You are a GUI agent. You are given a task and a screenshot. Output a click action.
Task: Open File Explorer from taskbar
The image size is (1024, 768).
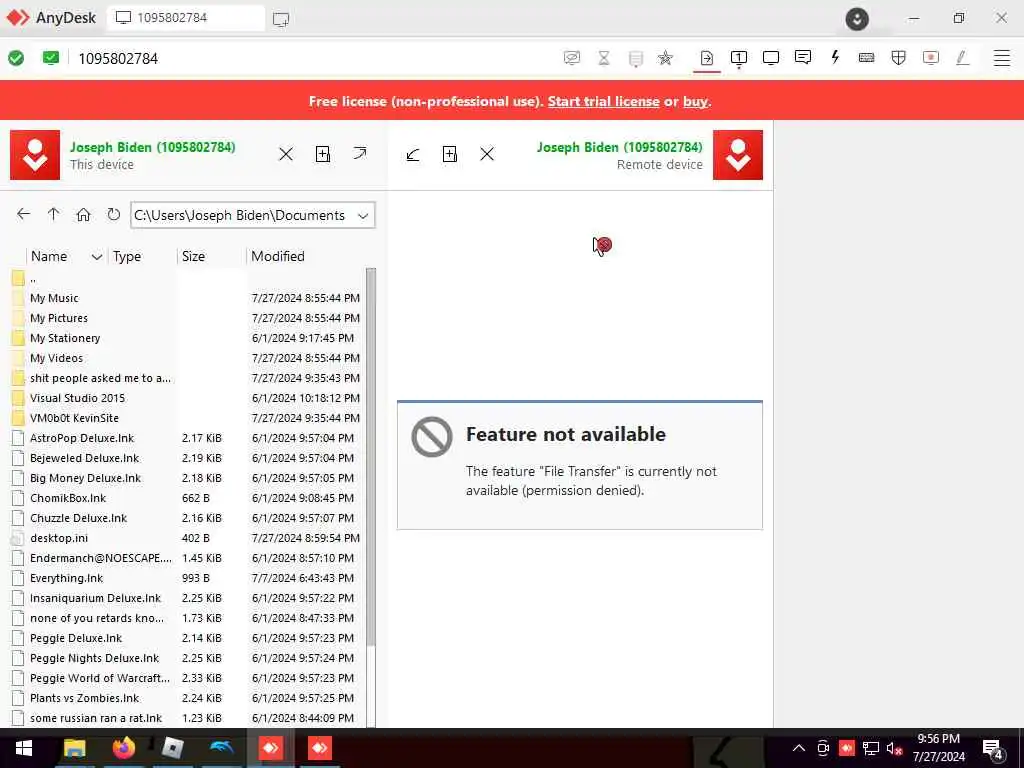point(74,748)
